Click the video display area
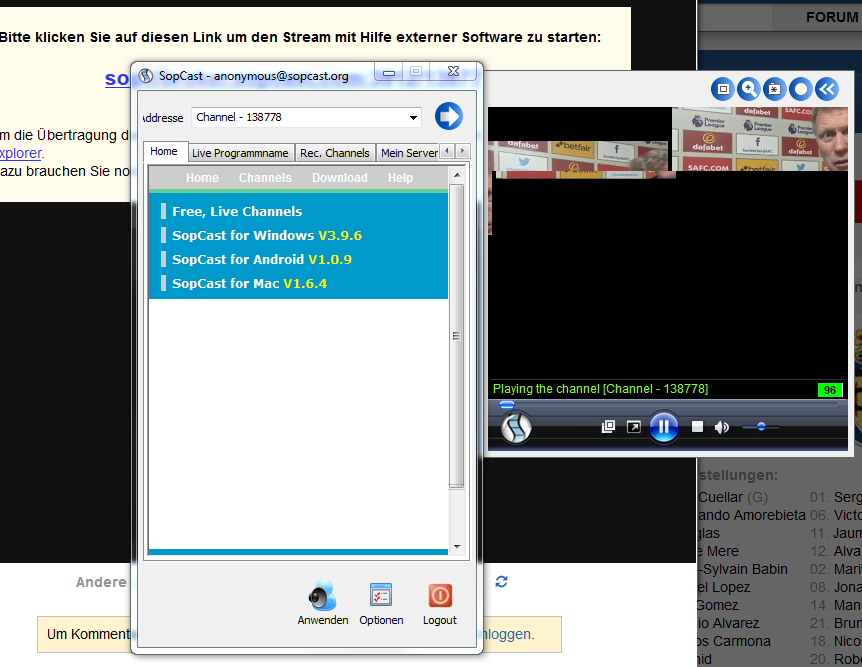The image size is (862, 667). click(668, 243)
